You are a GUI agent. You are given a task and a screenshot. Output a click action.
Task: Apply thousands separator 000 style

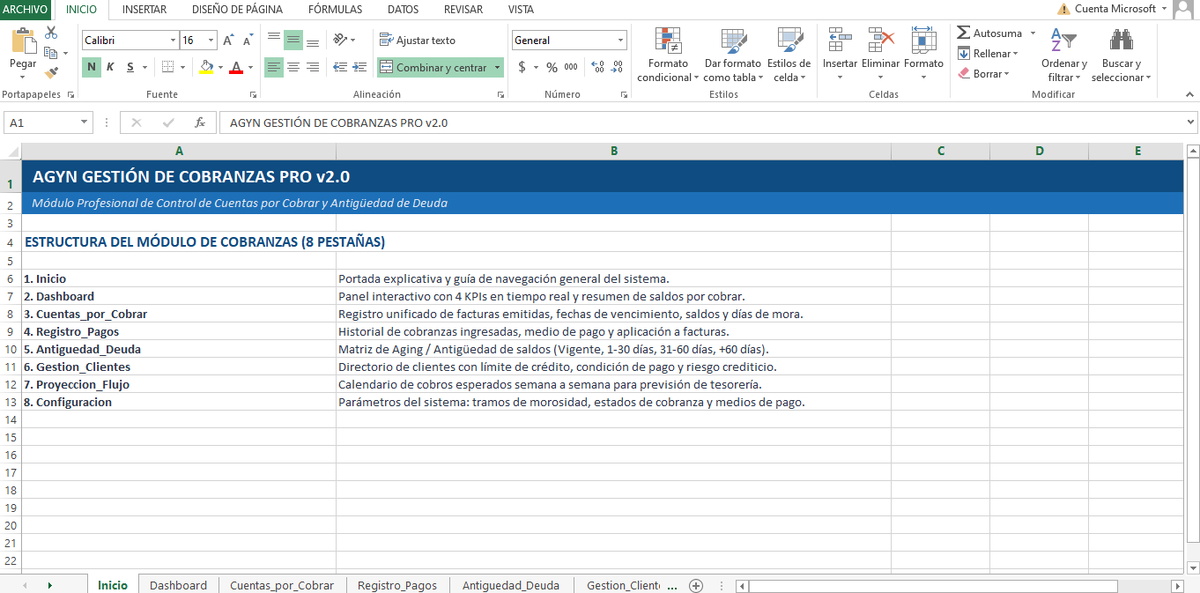(571, 67)
